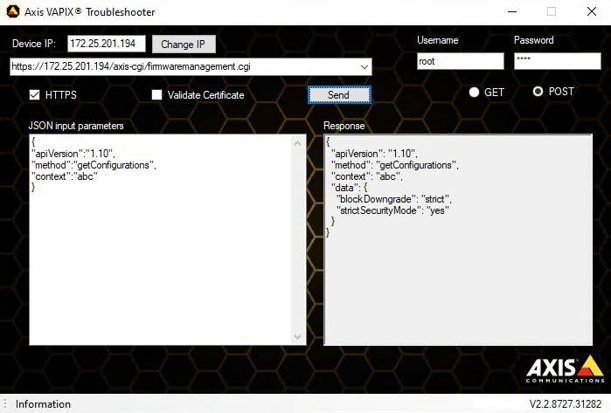Click the status bar grip handle
This screenshot has width=611, height=413.
[x=5, y=404]
